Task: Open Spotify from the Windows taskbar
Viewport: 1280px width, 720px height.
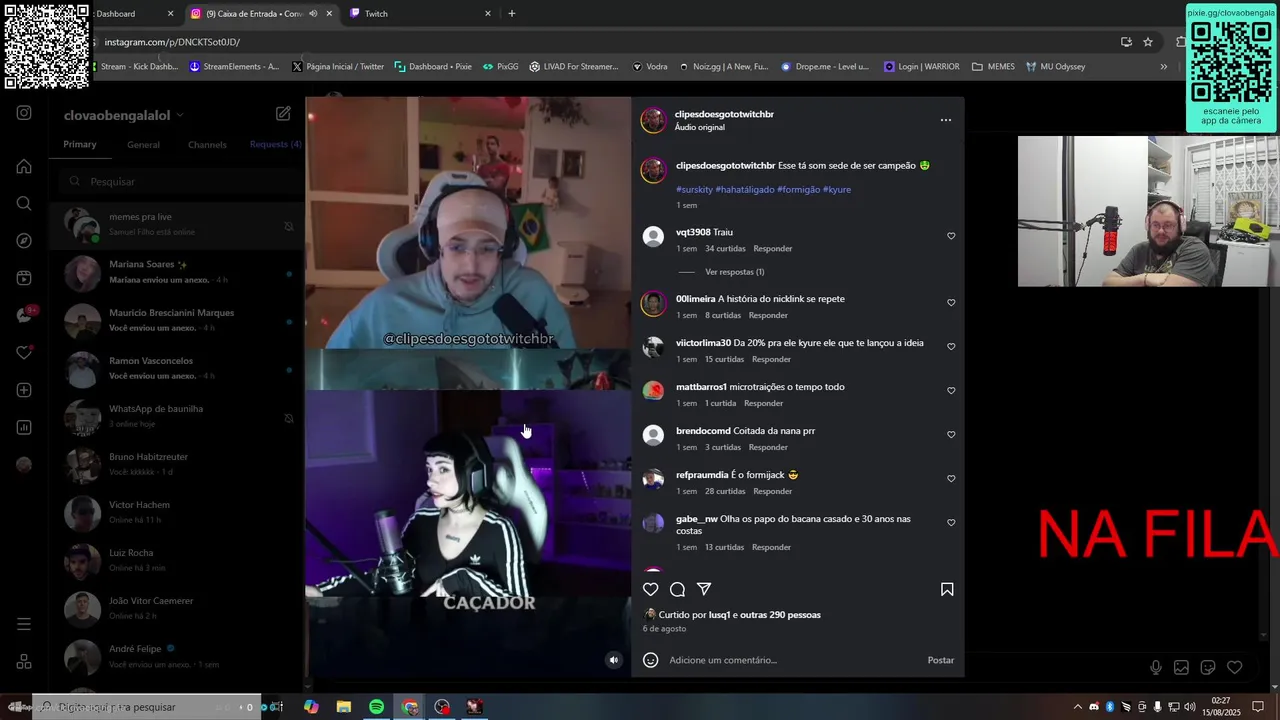Action: (x=376, y=707)
